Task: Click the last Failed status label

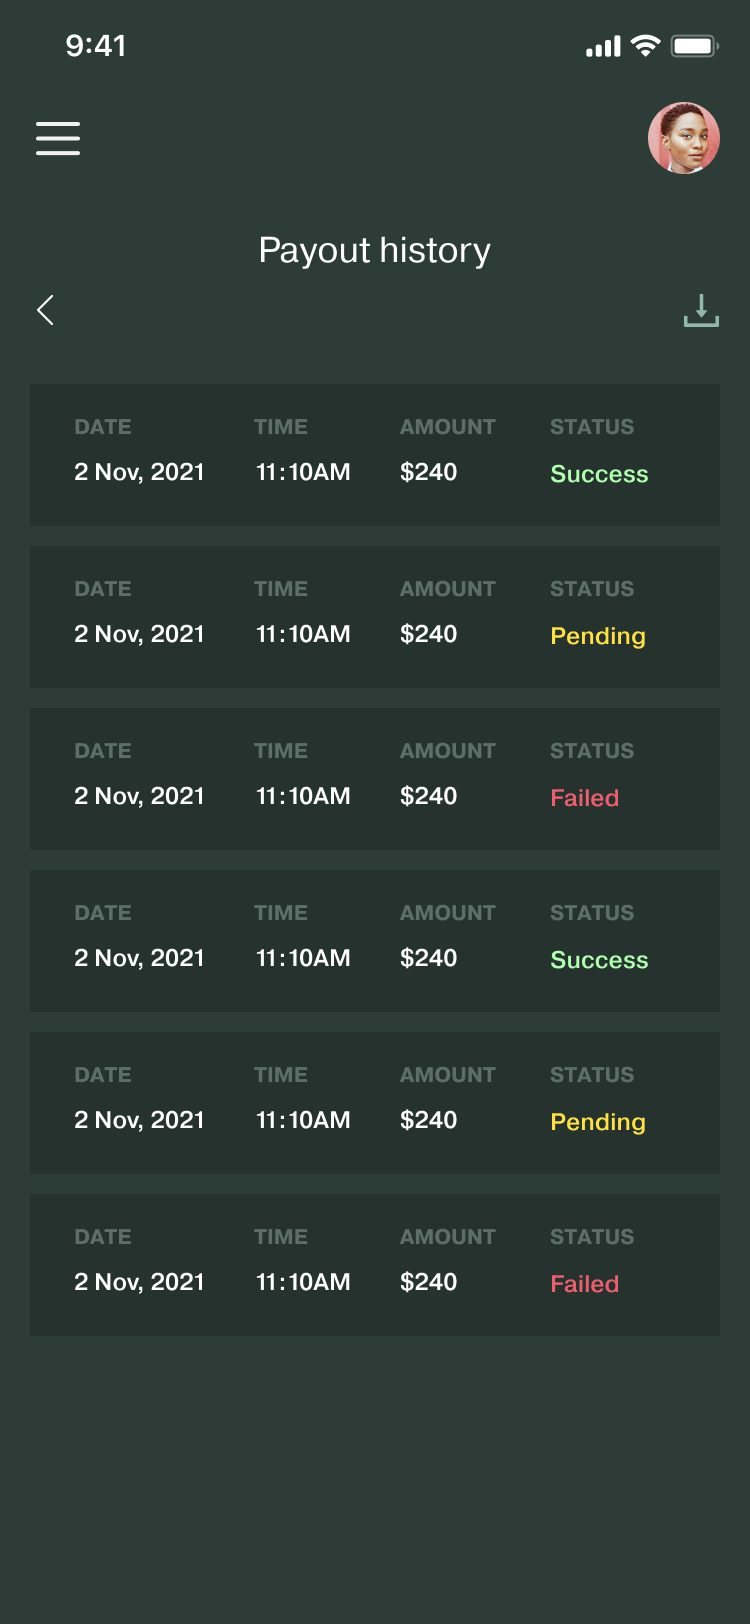Action: 584,1284
